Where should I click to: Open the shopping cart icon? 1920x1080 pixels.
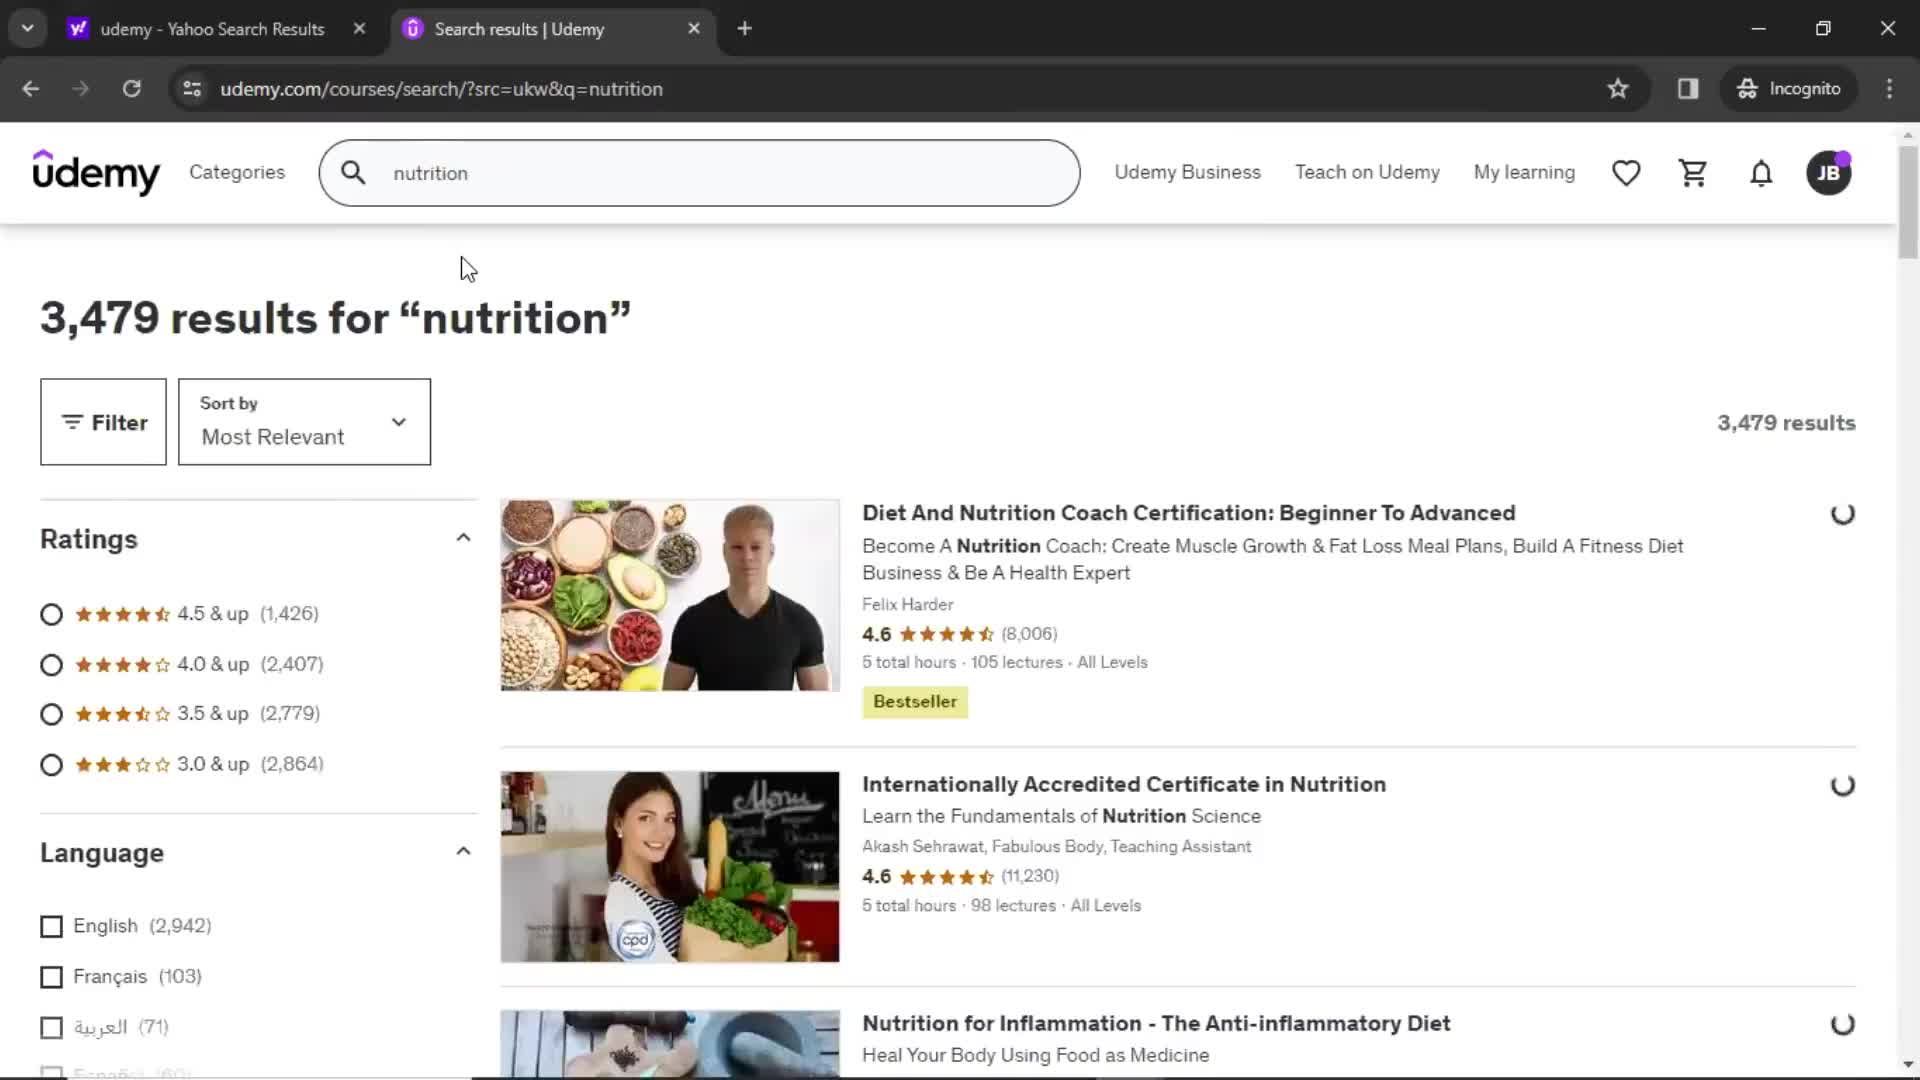tap(1693, 173)
